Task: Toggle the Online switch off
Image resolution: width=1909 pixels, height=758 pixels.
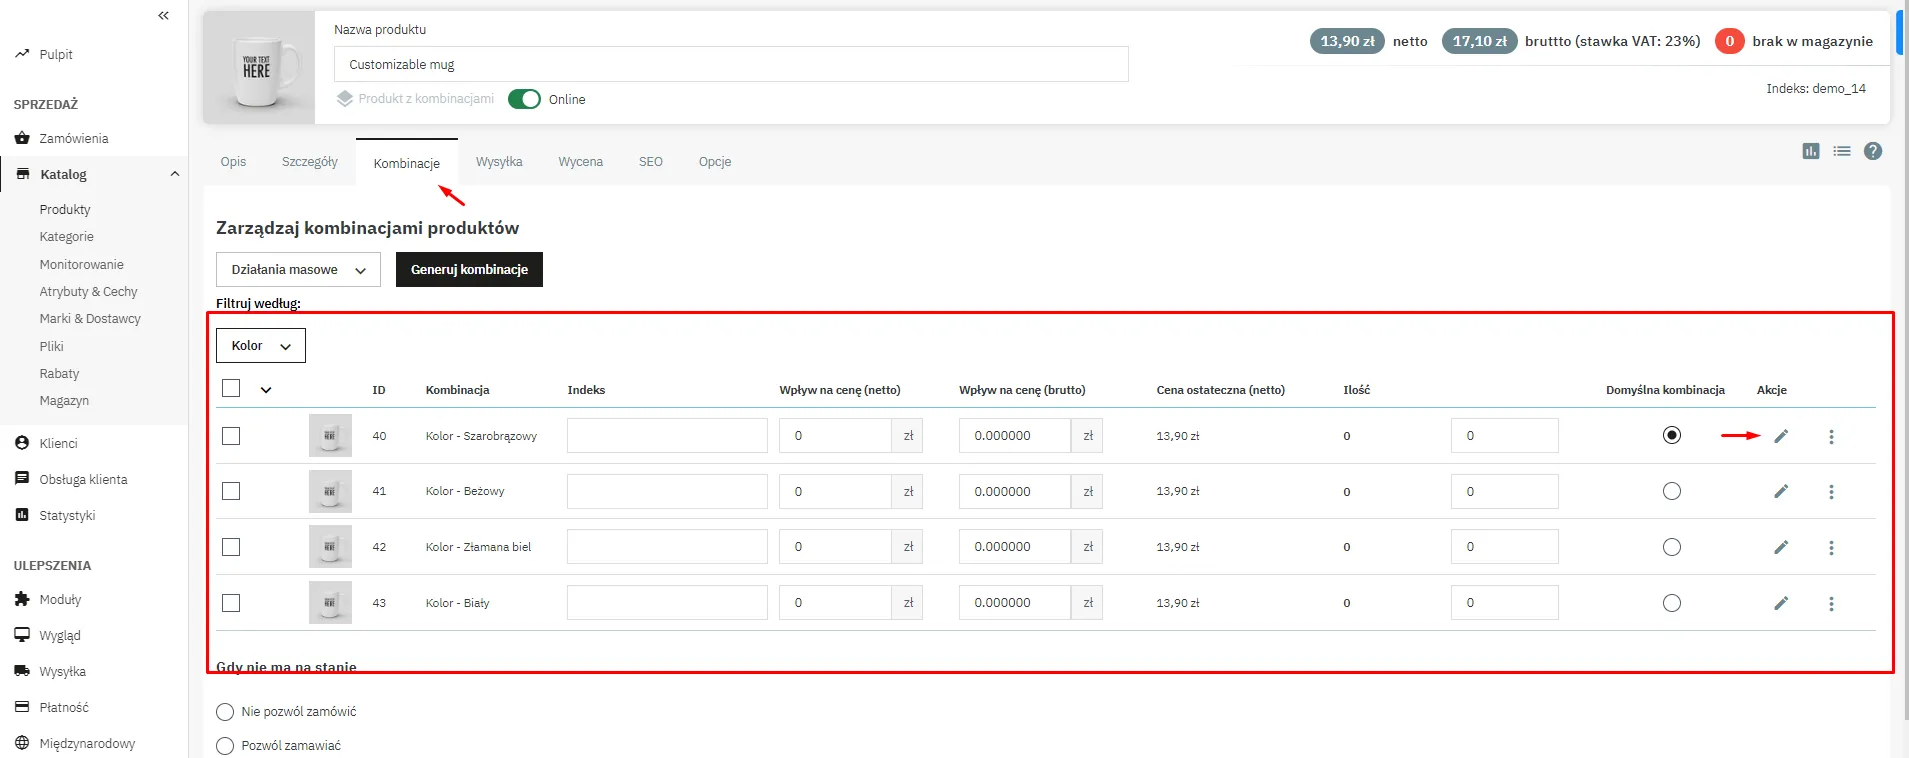Action: [x=524, y=99]
